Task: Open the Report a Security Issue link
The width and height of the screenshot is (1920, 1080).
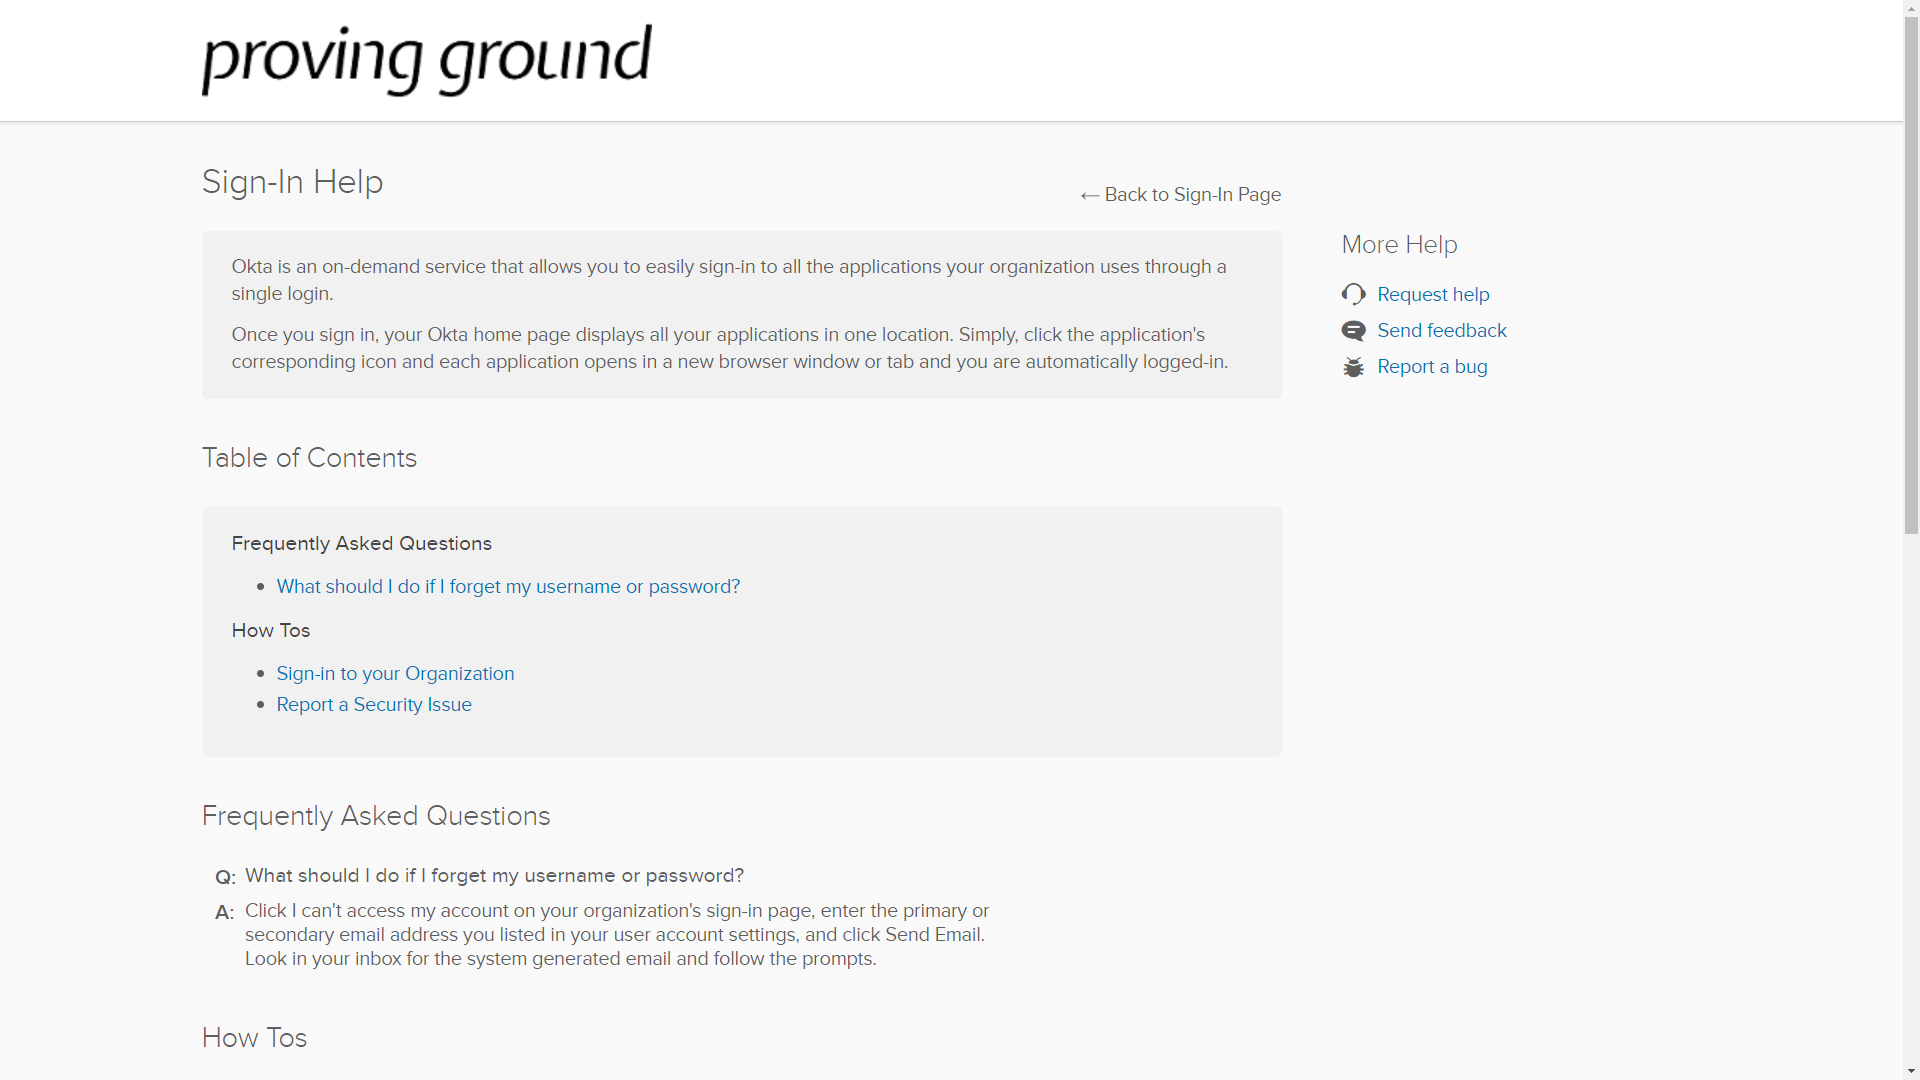Action: (x=374, y=704)
